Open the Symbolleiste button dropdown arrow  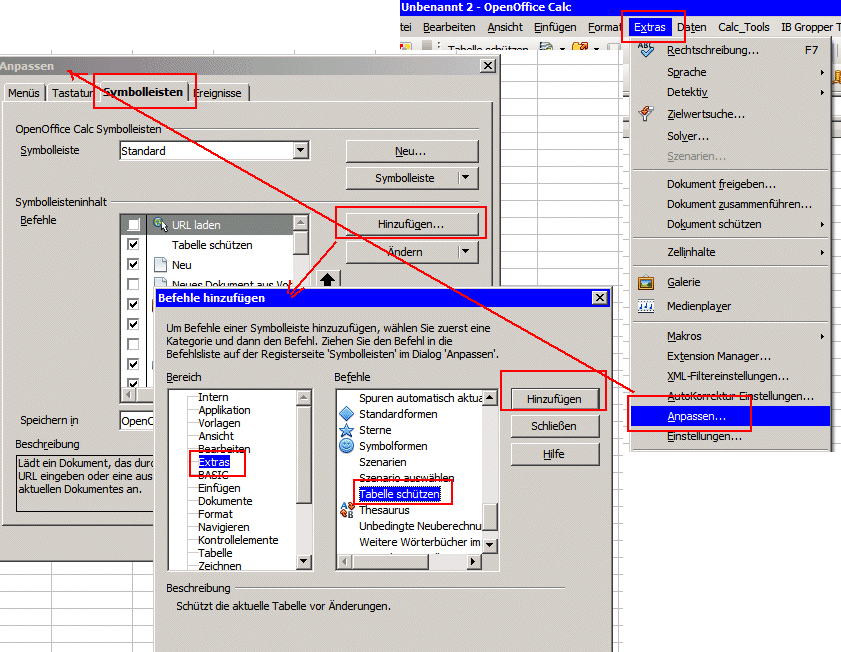[466, 177]
